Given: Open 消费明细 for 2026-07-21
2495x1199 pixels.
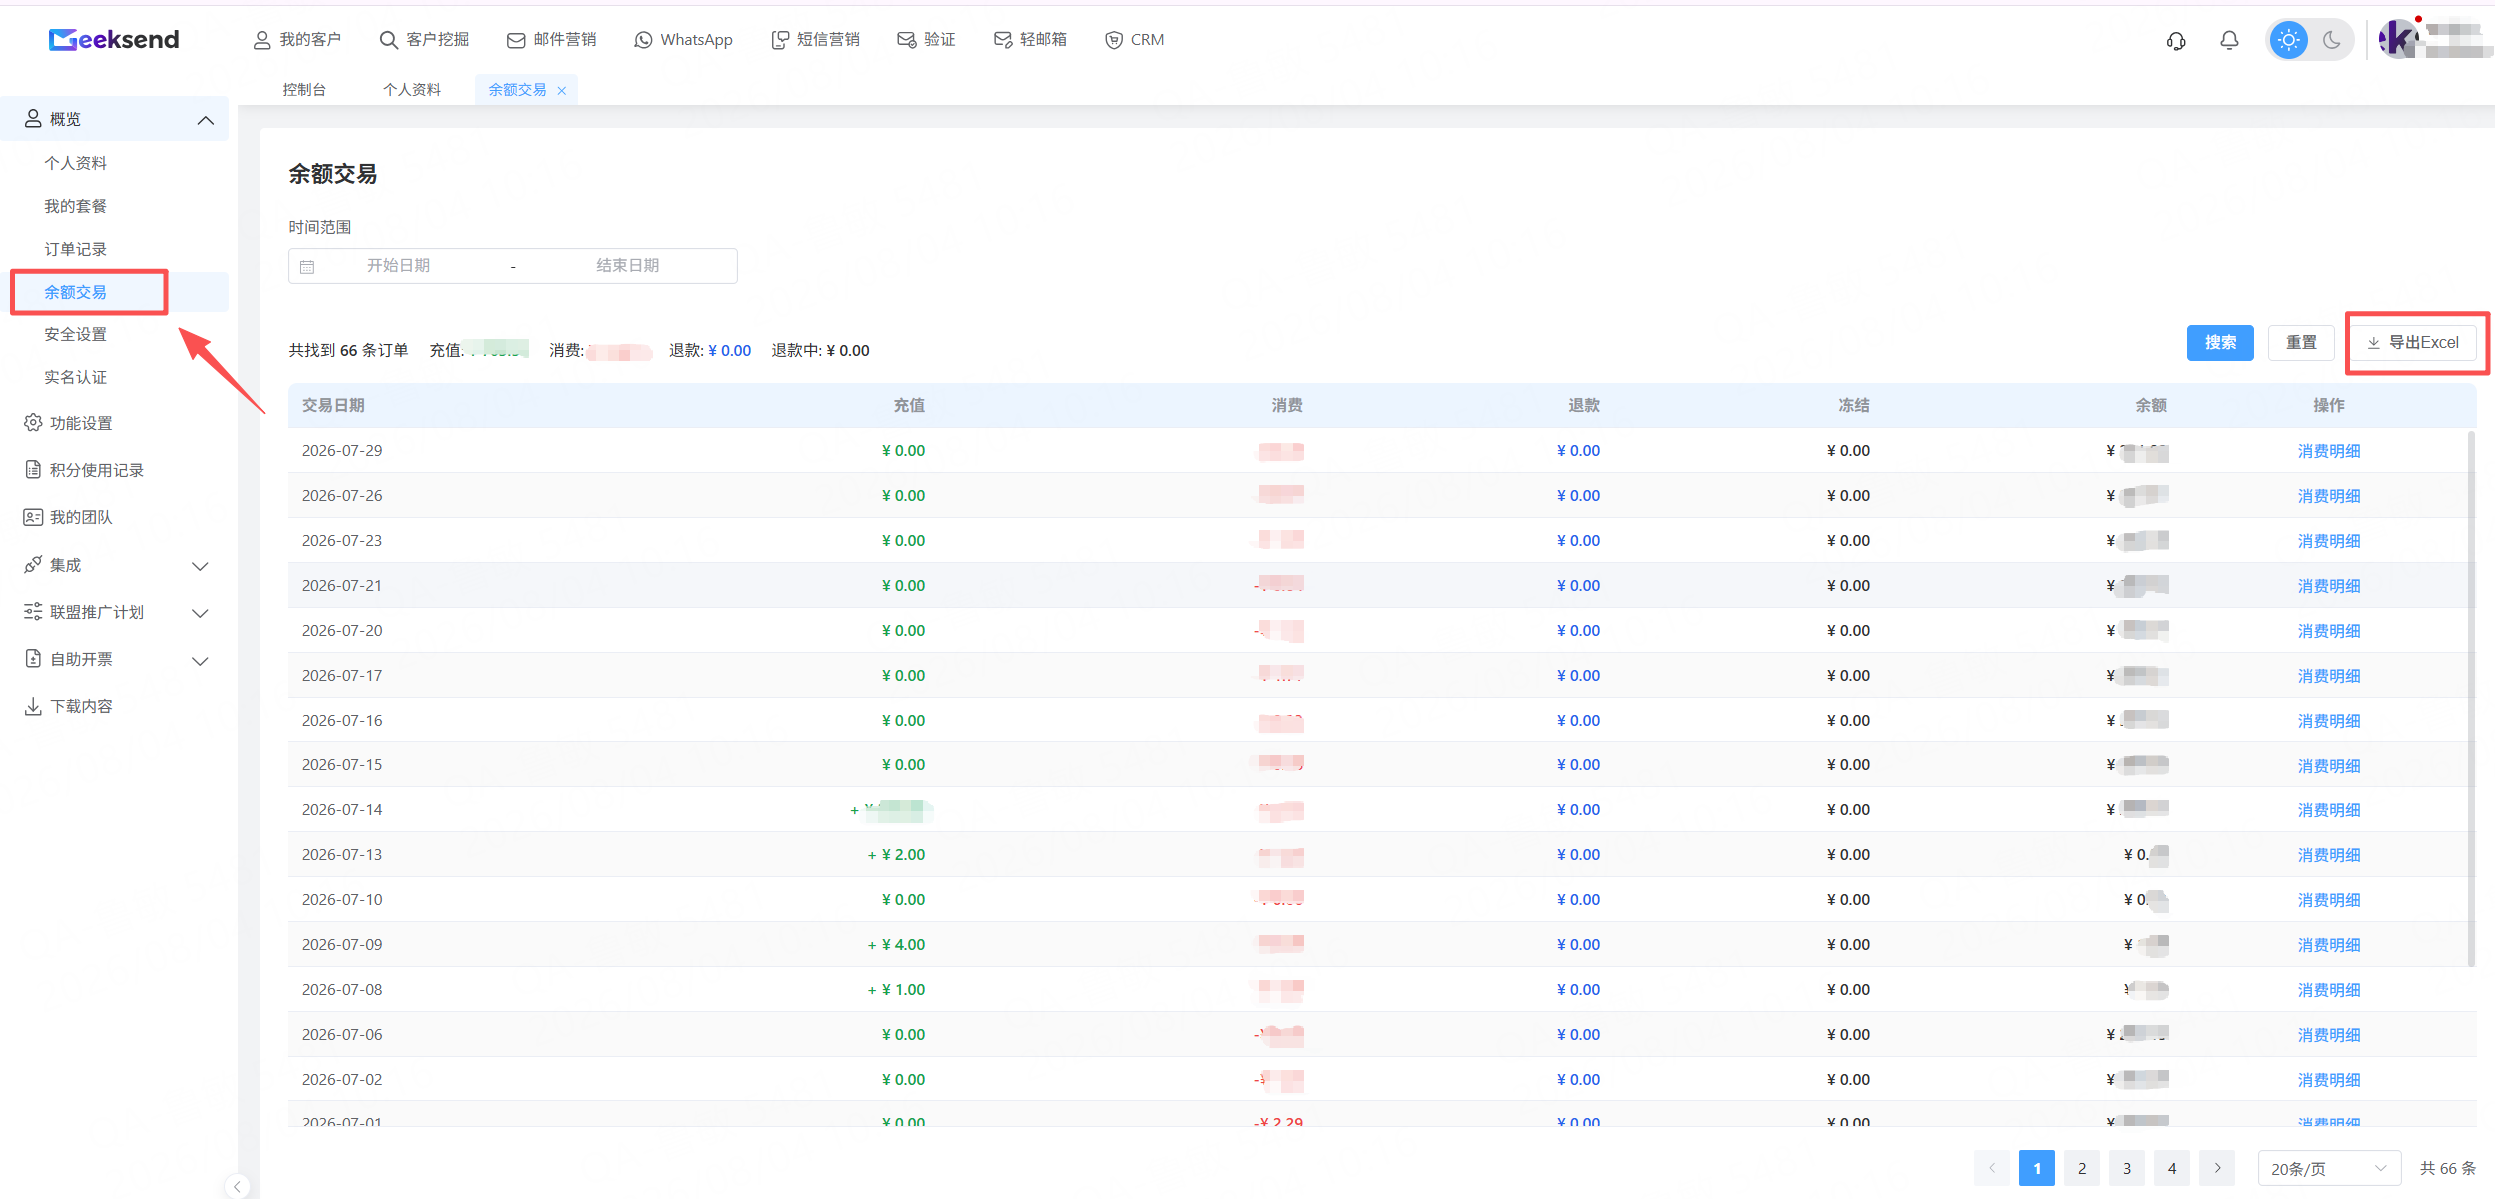Looking at the screenshot, I should click(2328, 586).
